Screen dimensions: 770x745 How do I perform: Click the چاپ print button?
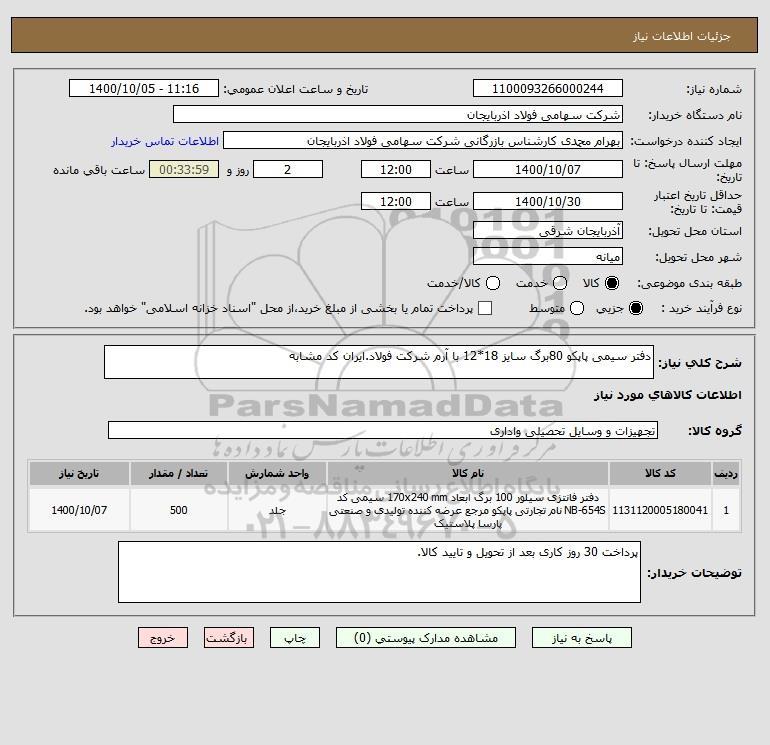point(295,638)
